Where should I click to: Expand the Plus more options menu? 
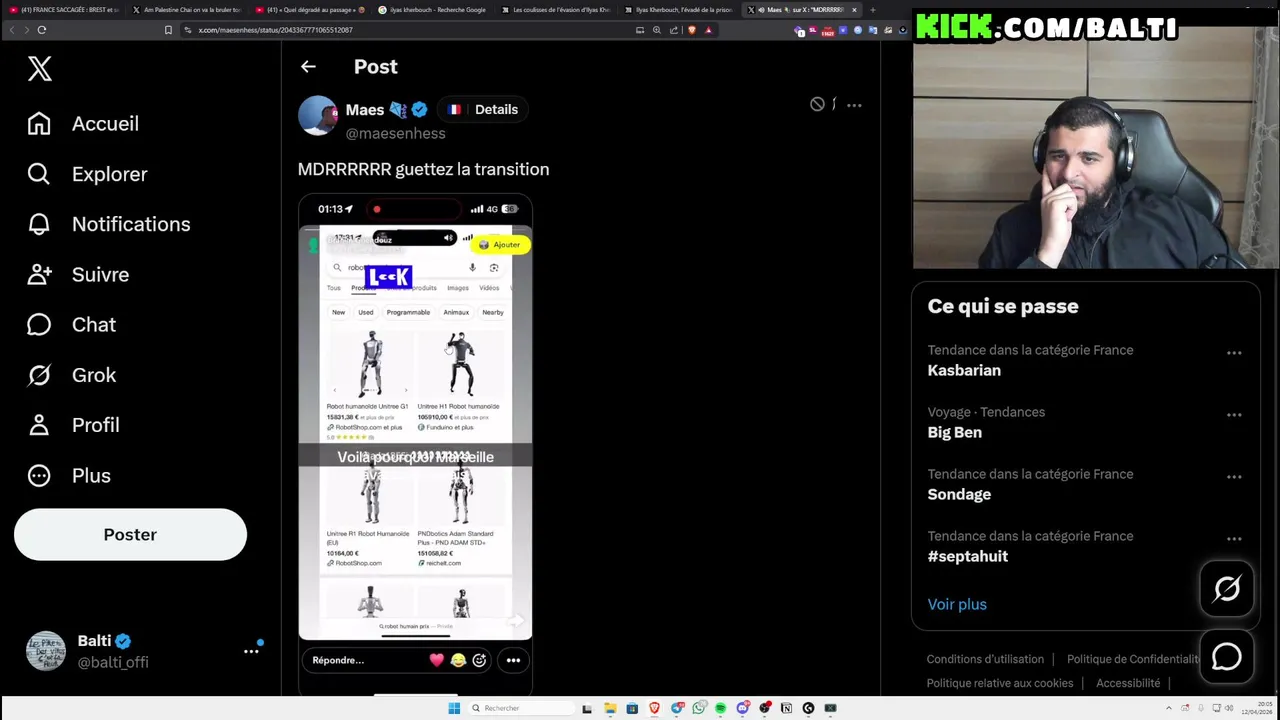click(x=69, y=475)
